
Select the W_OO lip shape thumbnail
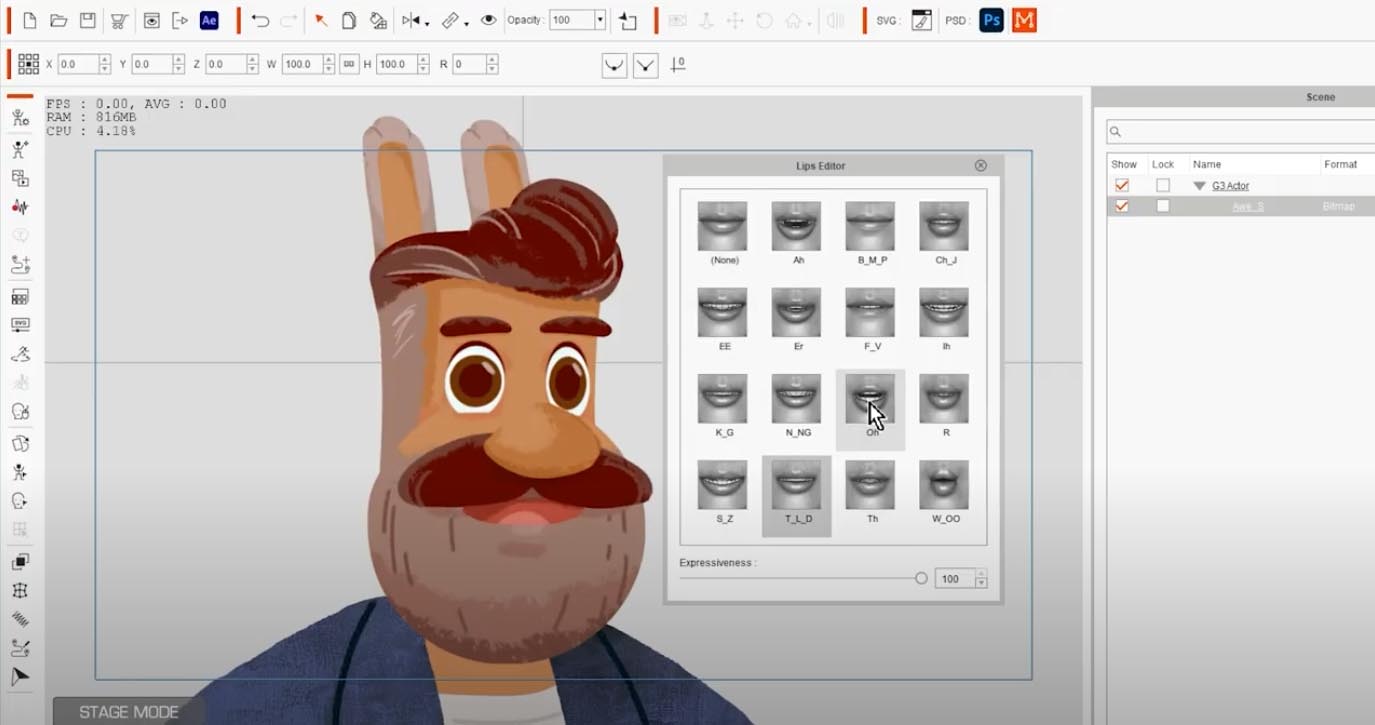click(944, 486)
